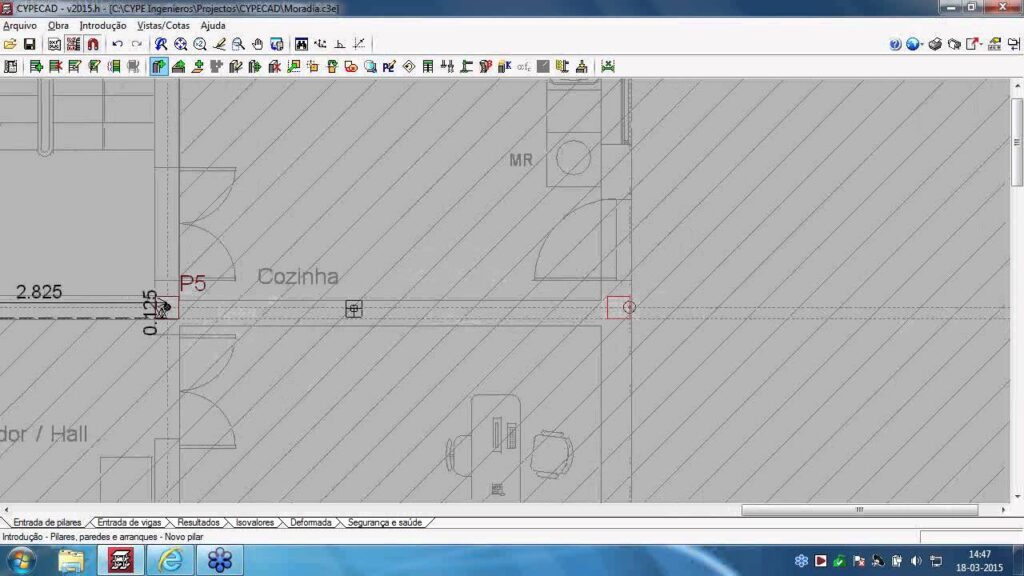Toggle the DXF/DWG template icon

54,44
